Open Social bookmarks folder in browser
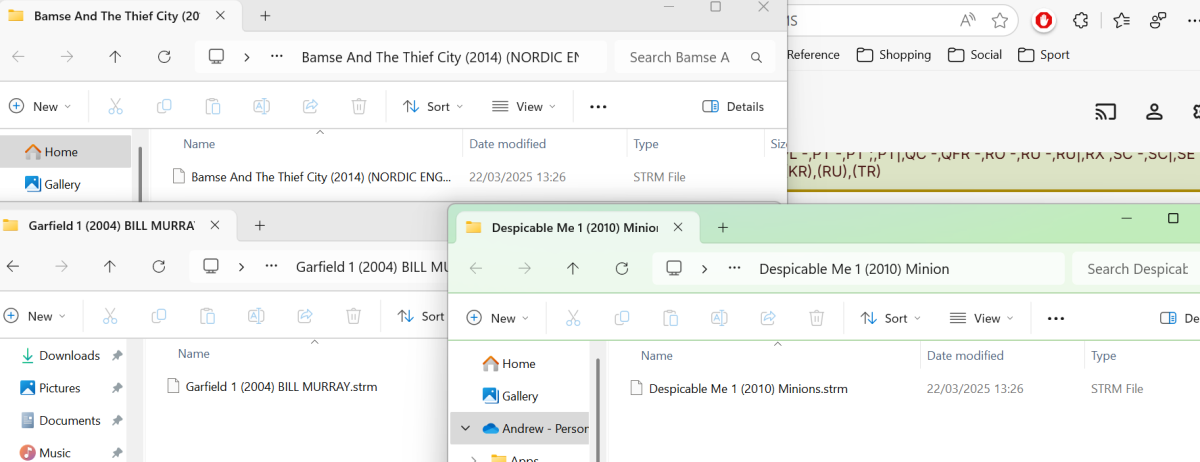This screenshot has width=1200, height=462. tap(975, 55)
